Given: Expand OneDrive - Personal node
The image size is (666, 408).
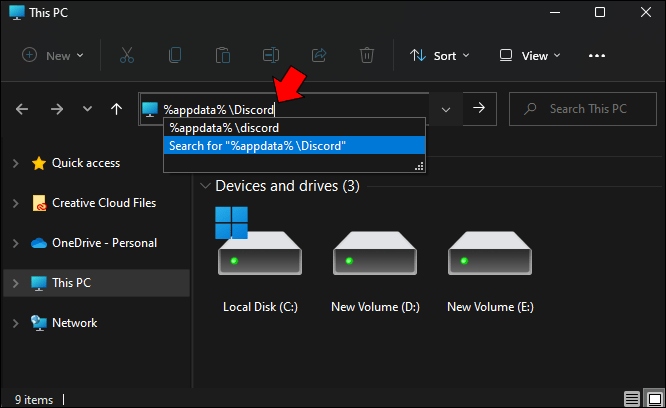Looking at the screenshot, I should [x=16, y=243].
